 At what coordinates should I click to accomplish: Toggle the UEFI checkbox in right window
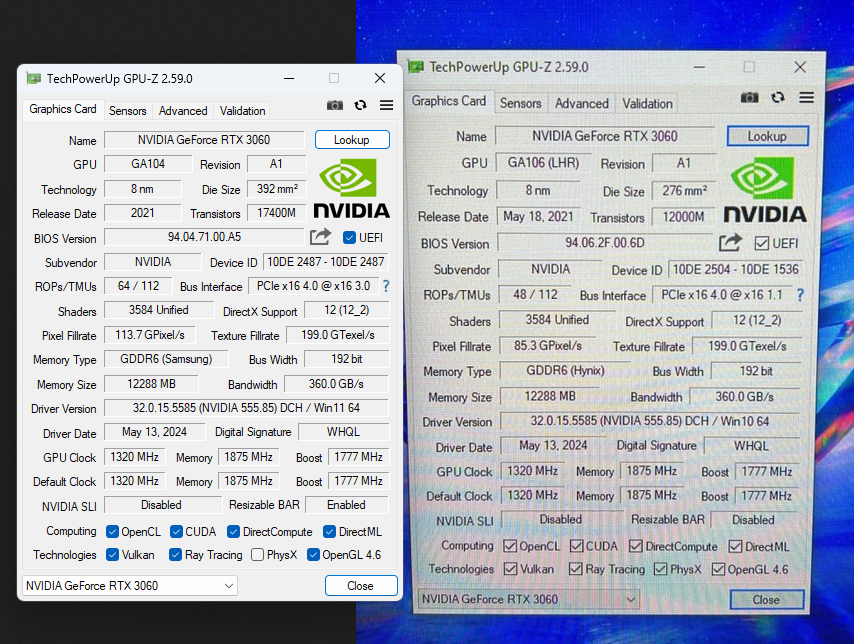click(761, 244)
